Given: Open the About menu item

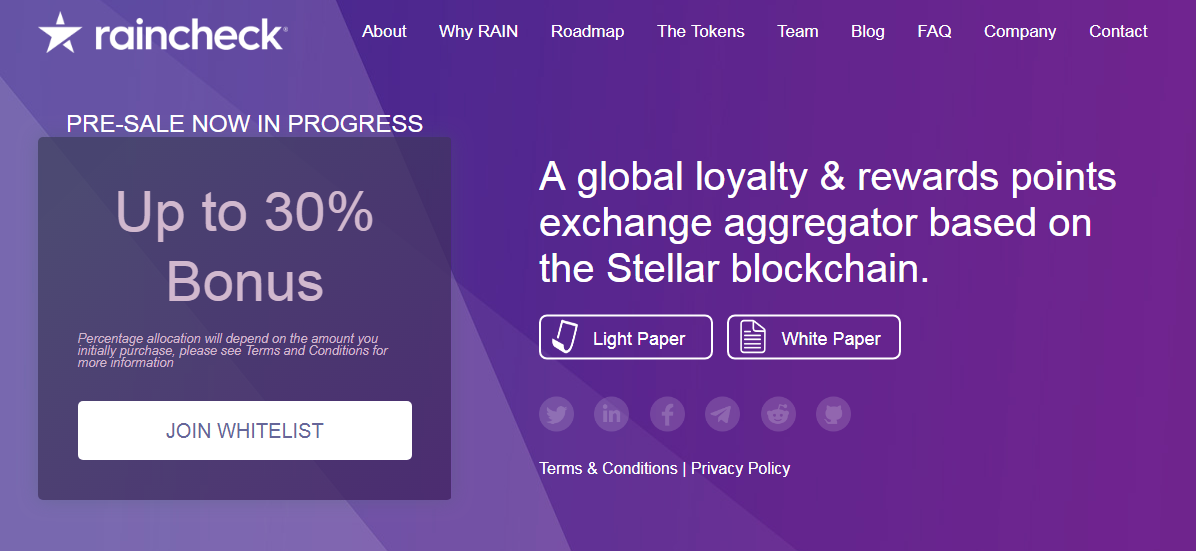Looking at the screenshot, I should click(384, 31).
